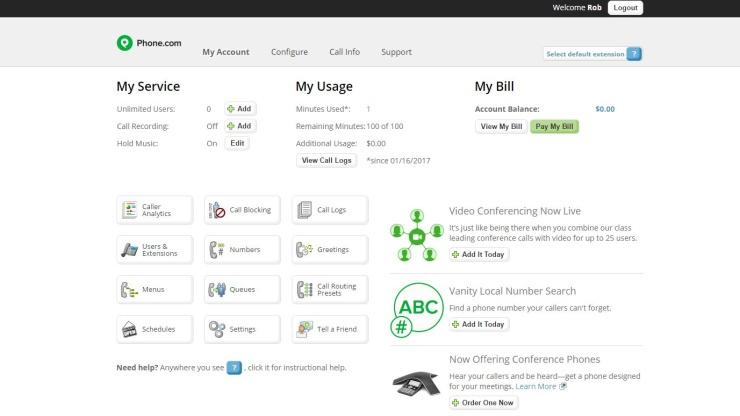Open the Numbers tile icon
This screenshot has height=416, width=740.
coord(217,250)
